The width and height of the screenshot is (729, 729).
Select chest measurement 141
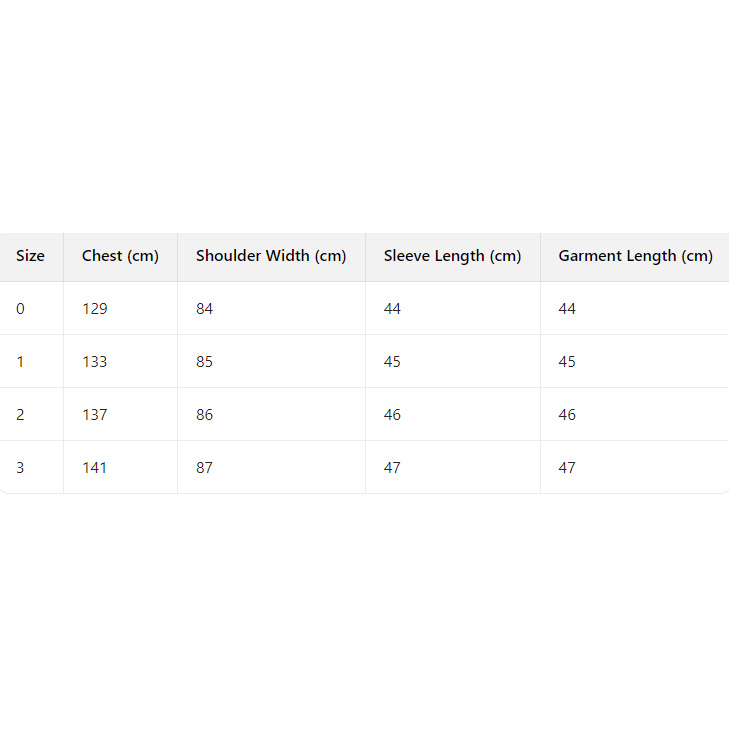95,468
